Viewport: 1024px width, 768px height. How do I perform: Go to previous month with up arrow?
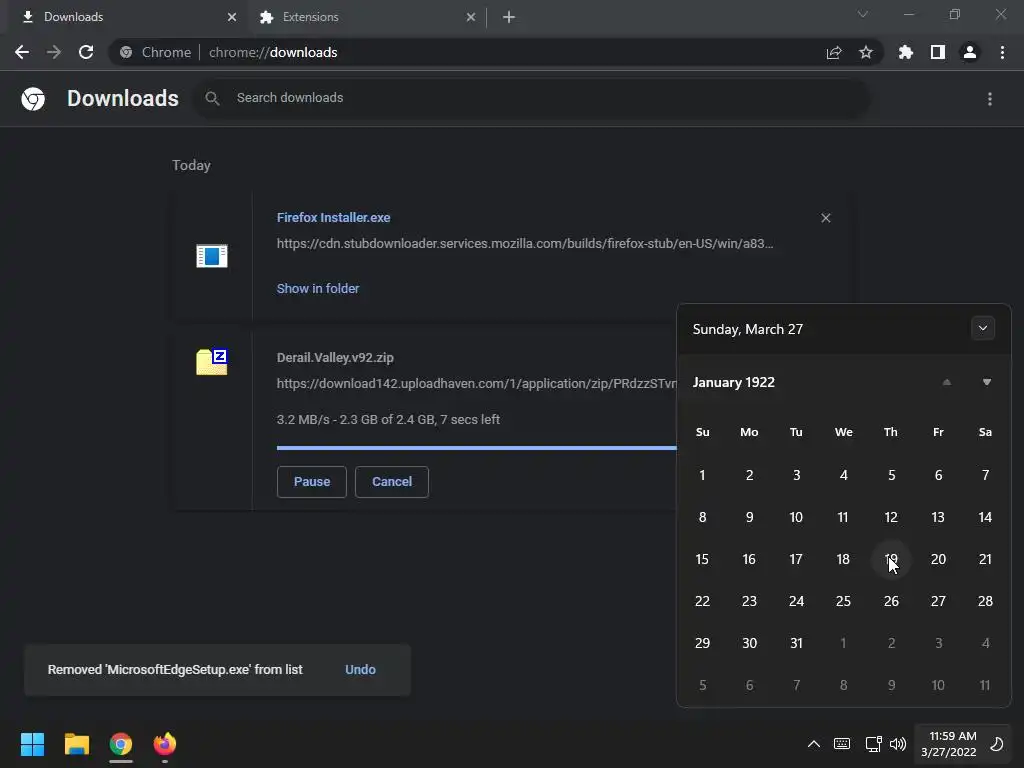tap(946, 382)
